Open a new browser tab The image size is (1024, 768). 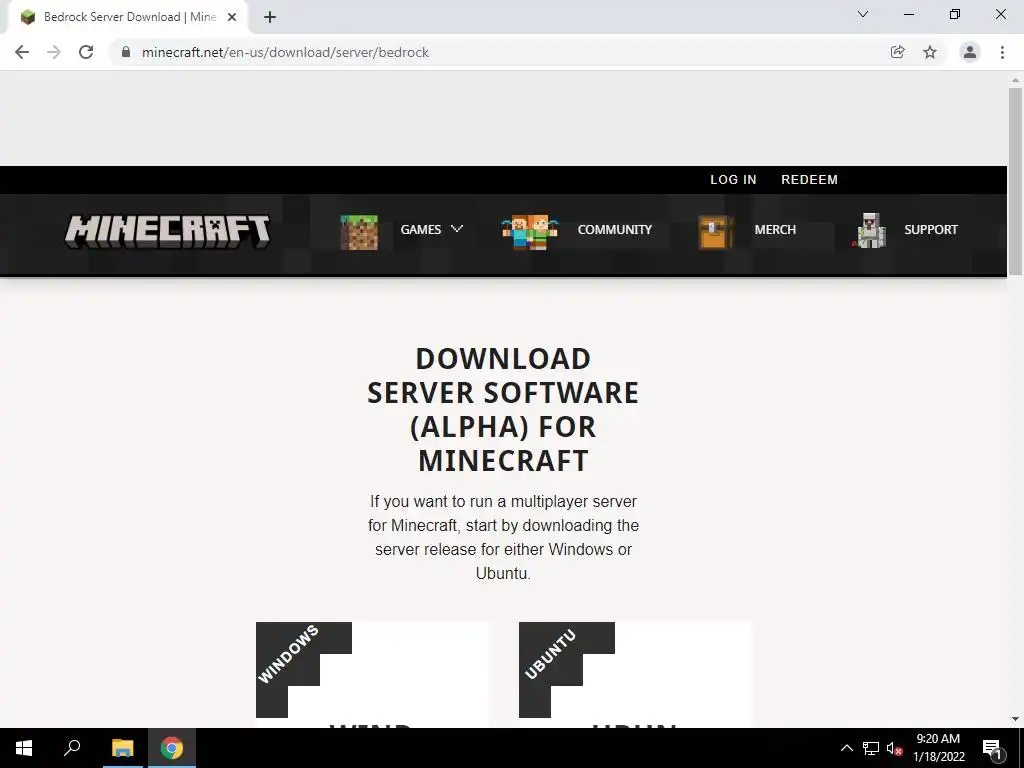point(270,17)
